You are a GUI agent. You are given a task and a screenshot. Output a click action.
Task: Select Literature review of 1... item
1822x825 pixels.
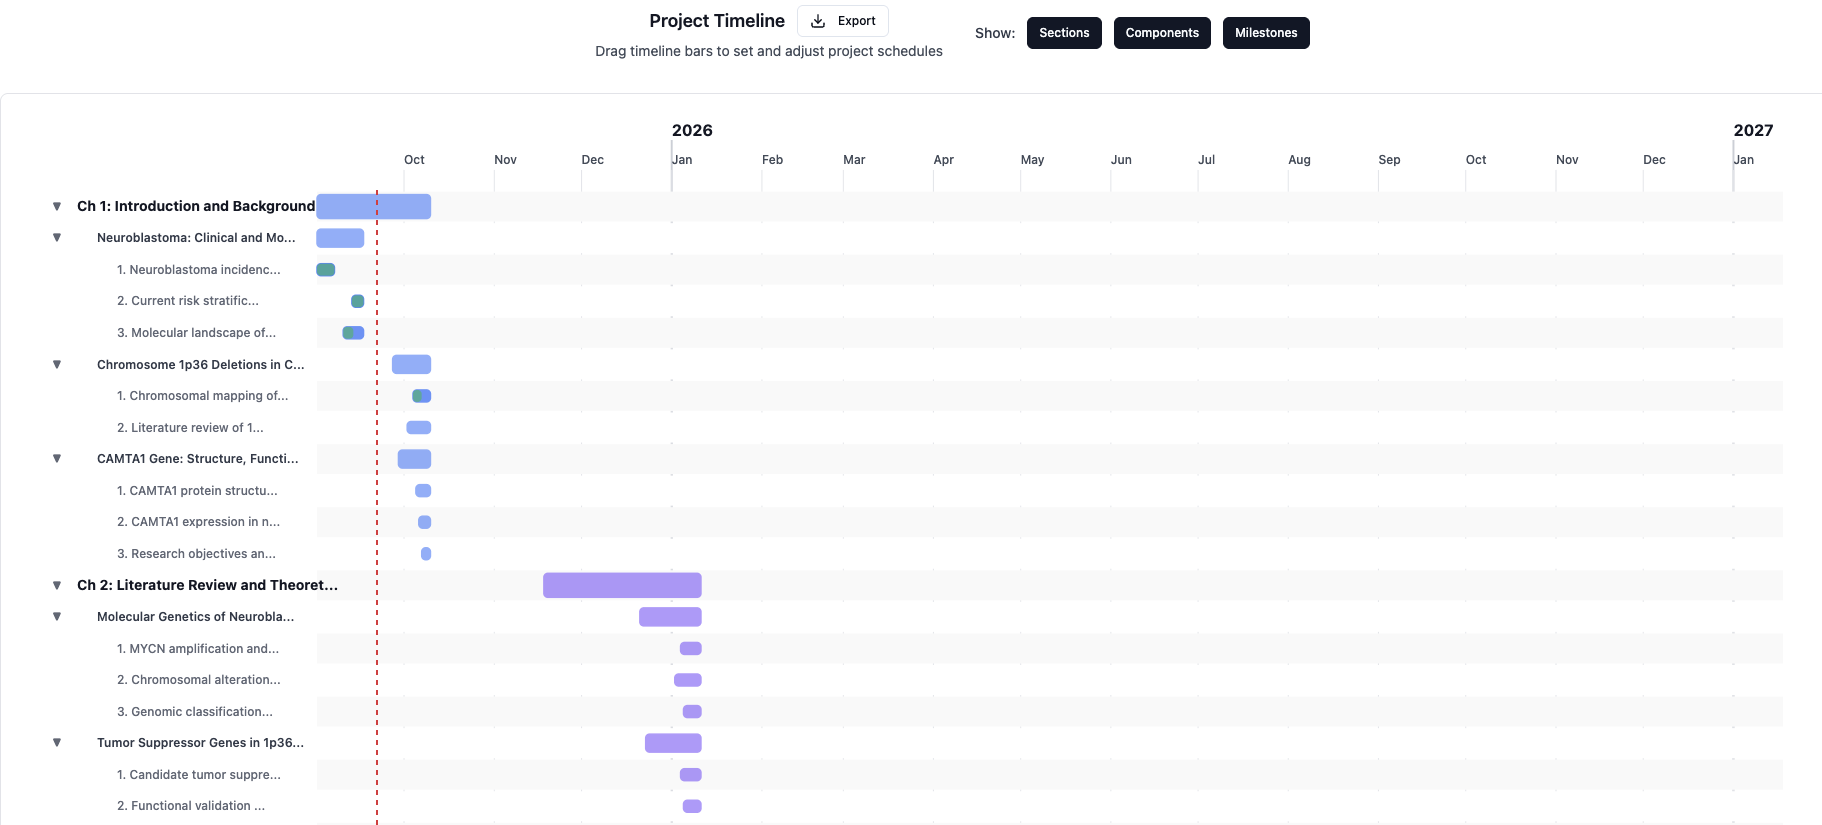click(190, 428)
